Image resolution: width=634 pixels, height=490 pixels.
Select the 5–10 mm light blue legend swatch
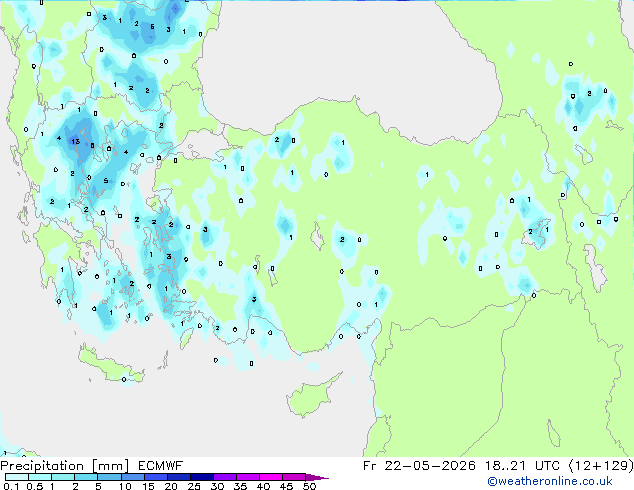click(109, 477)
